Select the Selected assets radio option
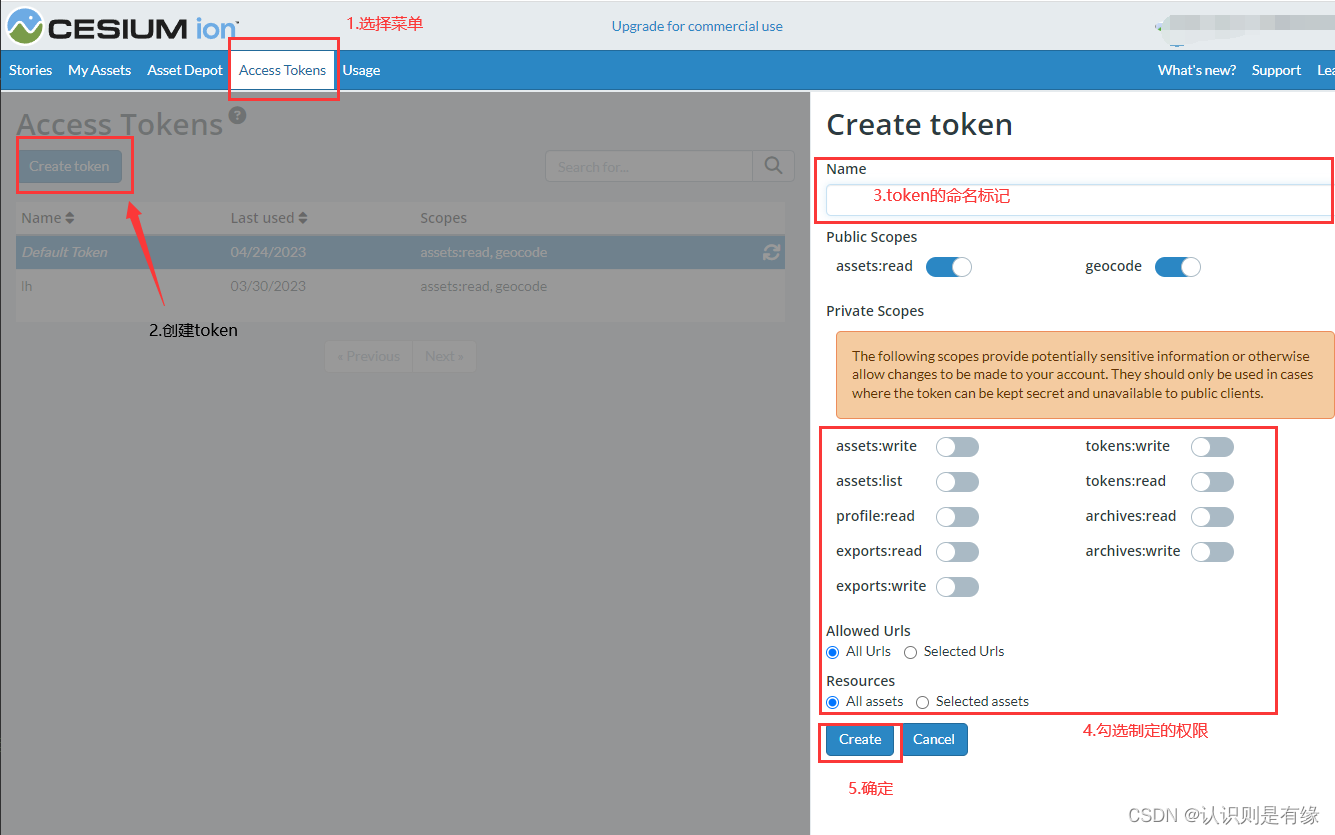This screenshot has height=835, width=1335. pos(922,702)
